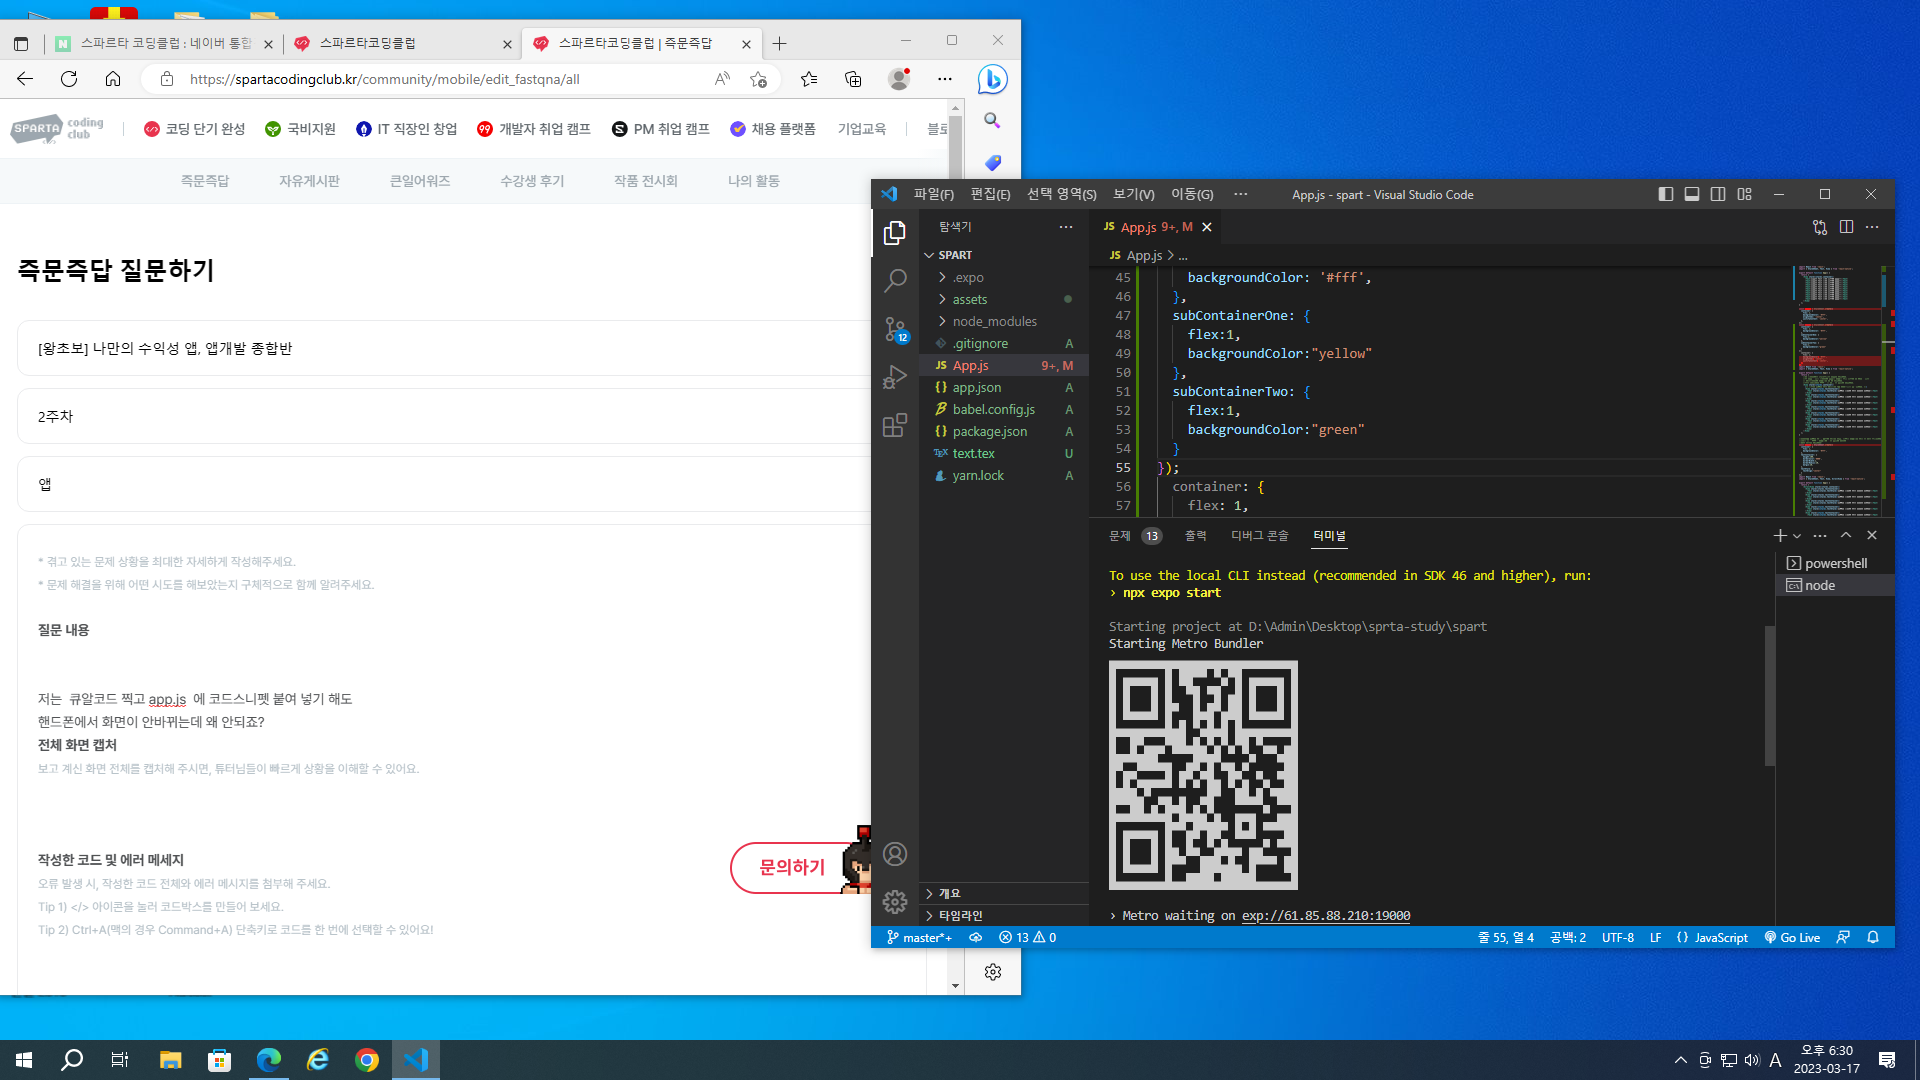1920x1080 pixels.
Task: Go to the Edge home page
Action: click(x=113, y=79)
